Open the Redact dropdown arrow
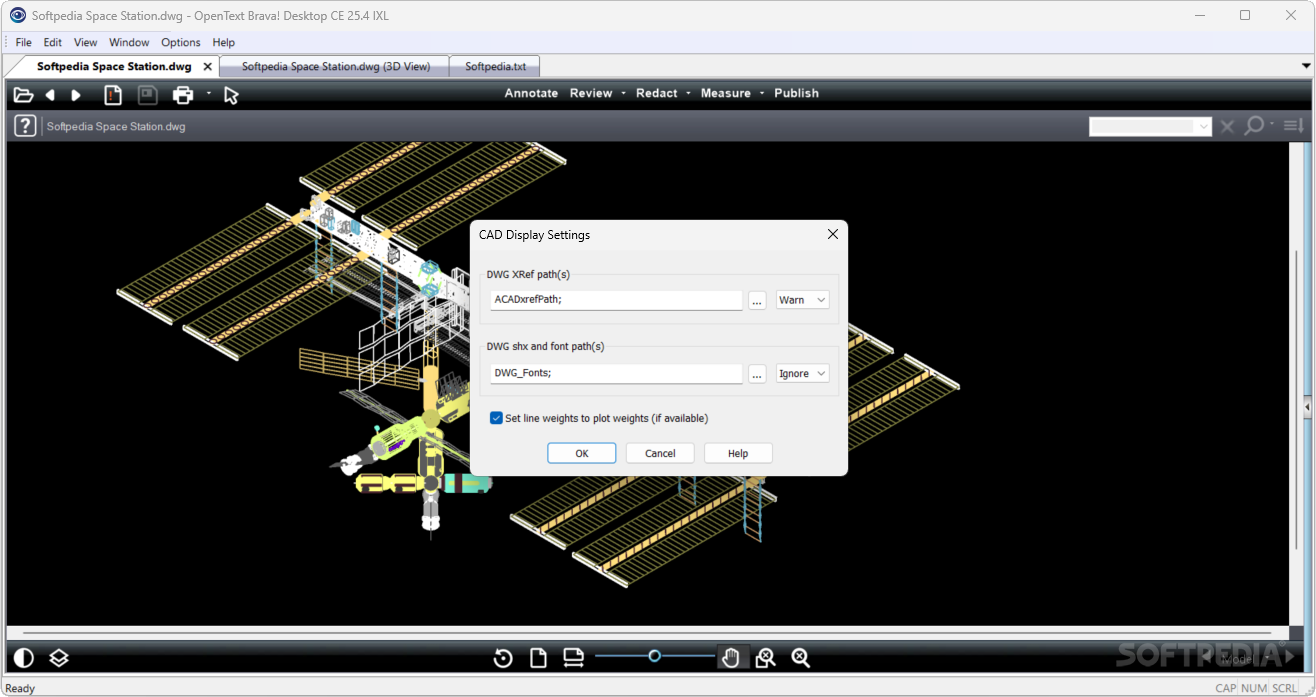Image resolution: width=1316 pixels, height=697 pixels. (688, 93)
